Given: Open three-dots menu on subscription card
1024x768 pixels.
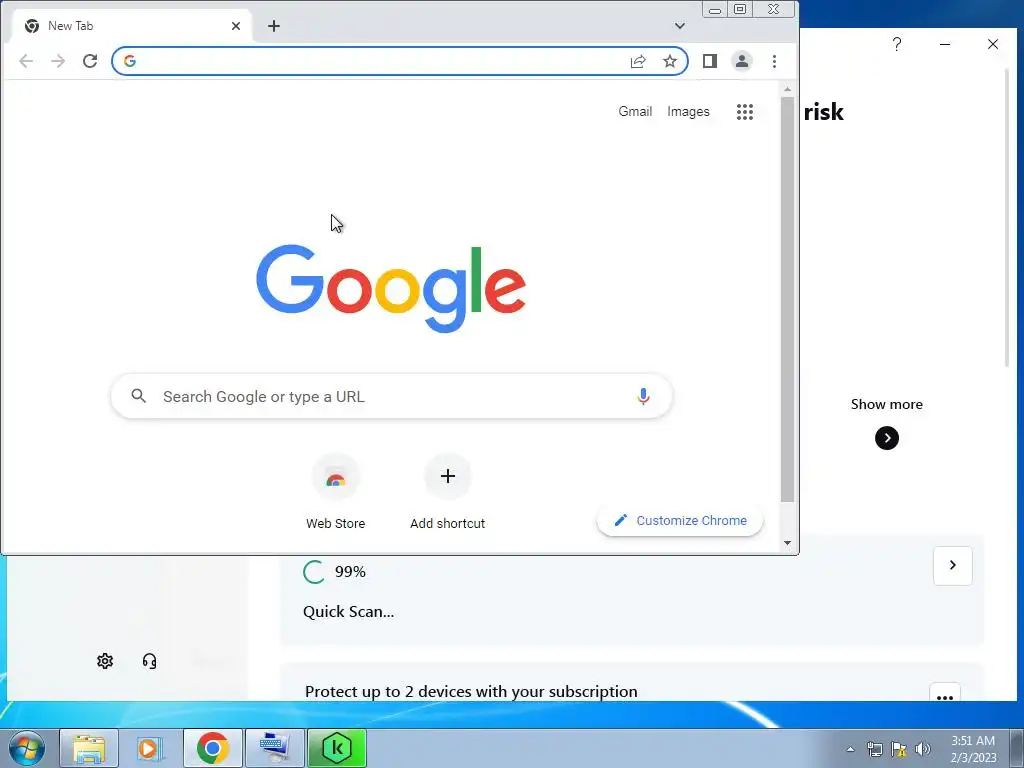Looking at the screenshot, I should click(x=945, y=693).
